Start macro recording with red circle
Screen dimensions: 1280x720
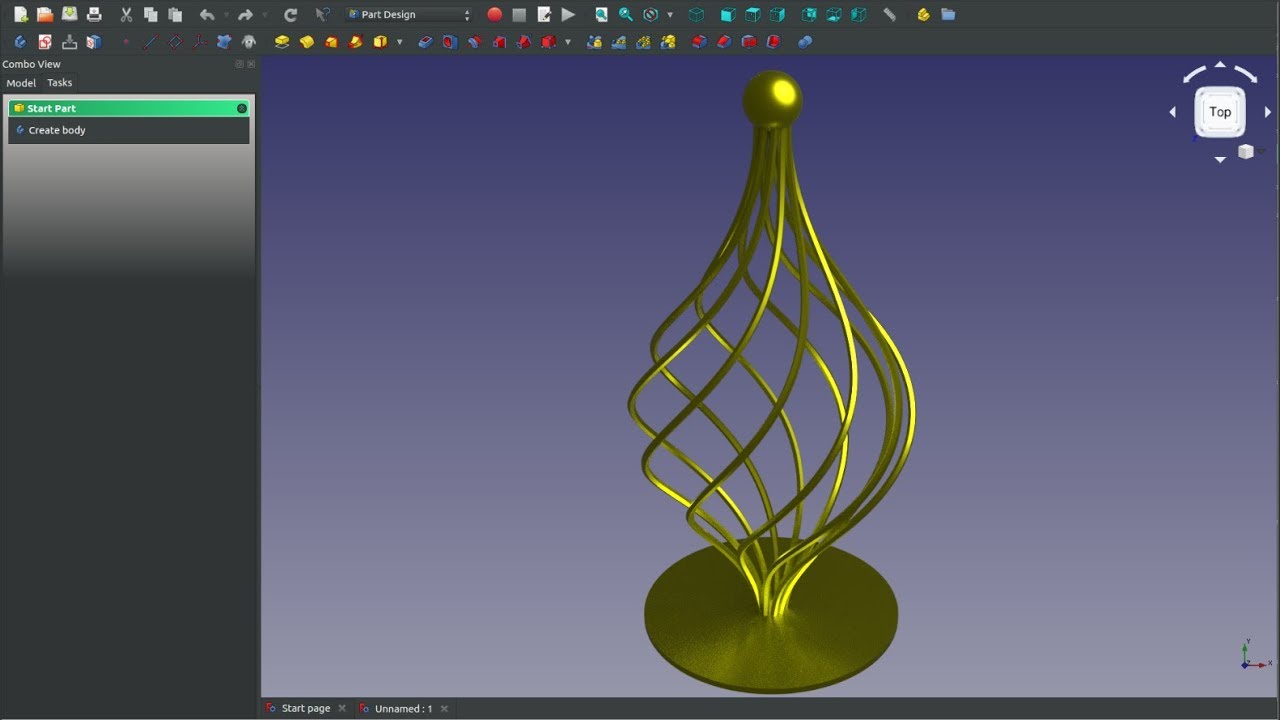point(494,15)
